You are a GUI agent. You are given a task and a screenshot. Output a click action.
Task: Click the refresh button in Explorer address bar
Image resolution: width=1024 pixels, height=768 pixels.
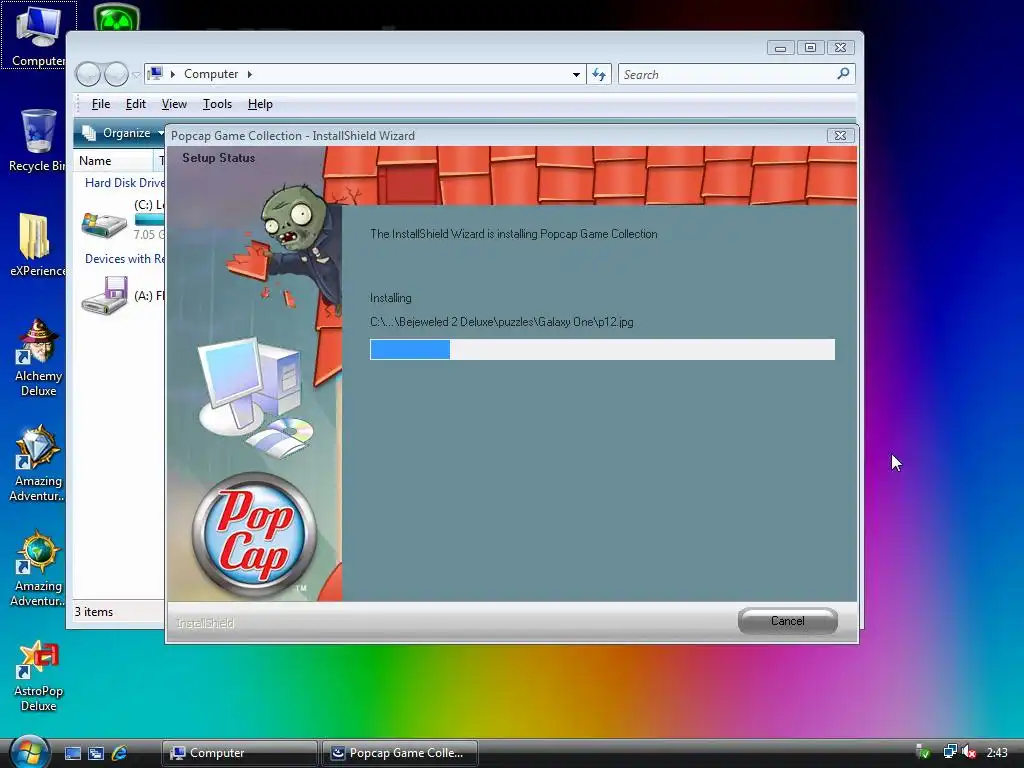[x=599, y=74]
